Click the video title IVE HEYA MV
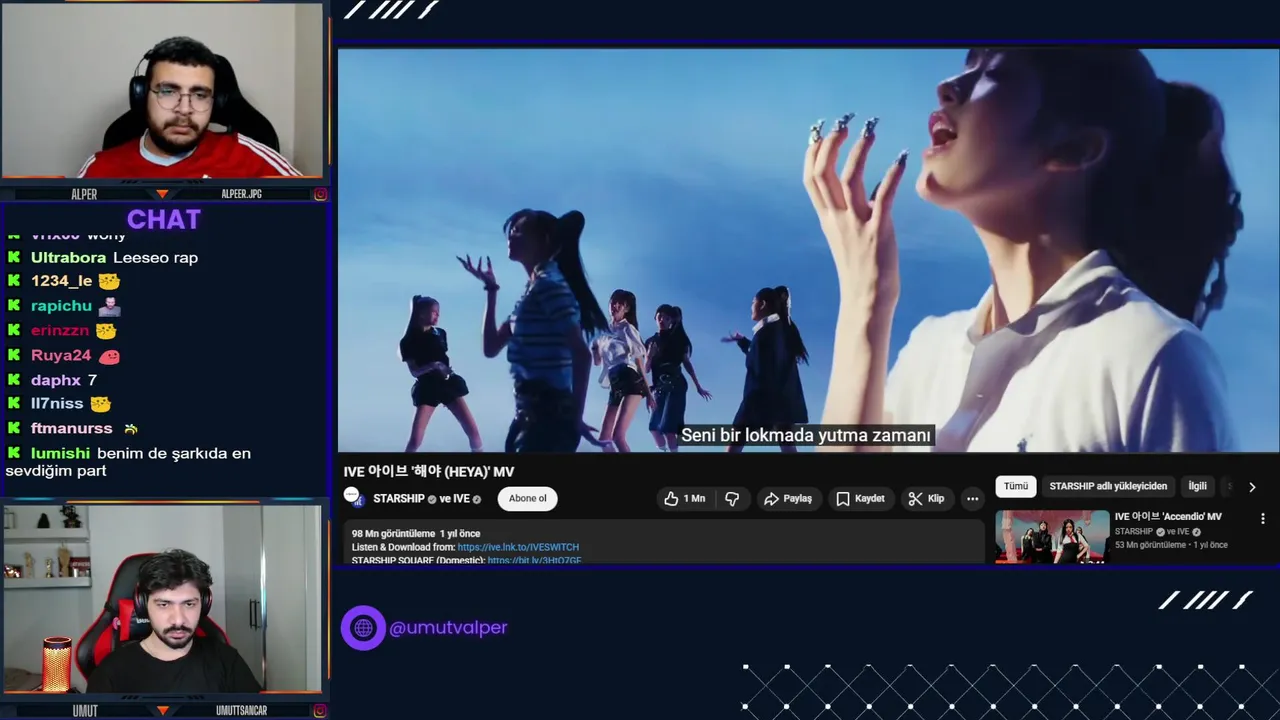 [x=429, y=471]
